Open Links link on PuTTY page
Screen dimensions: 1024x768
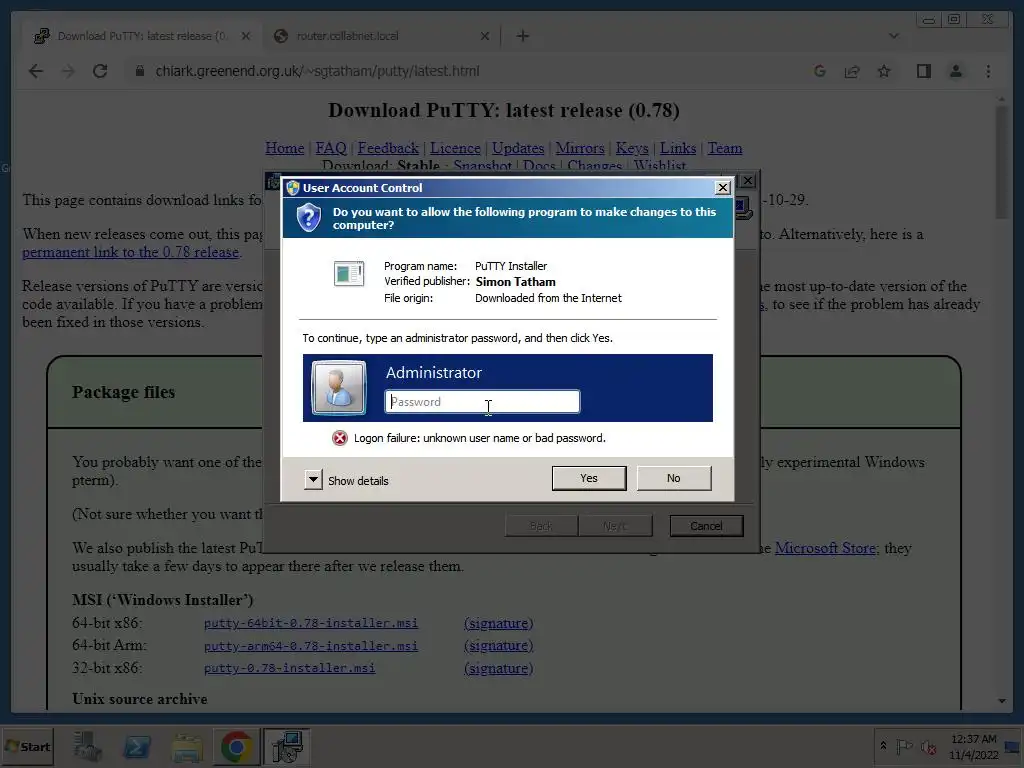[x=678, y=148]
